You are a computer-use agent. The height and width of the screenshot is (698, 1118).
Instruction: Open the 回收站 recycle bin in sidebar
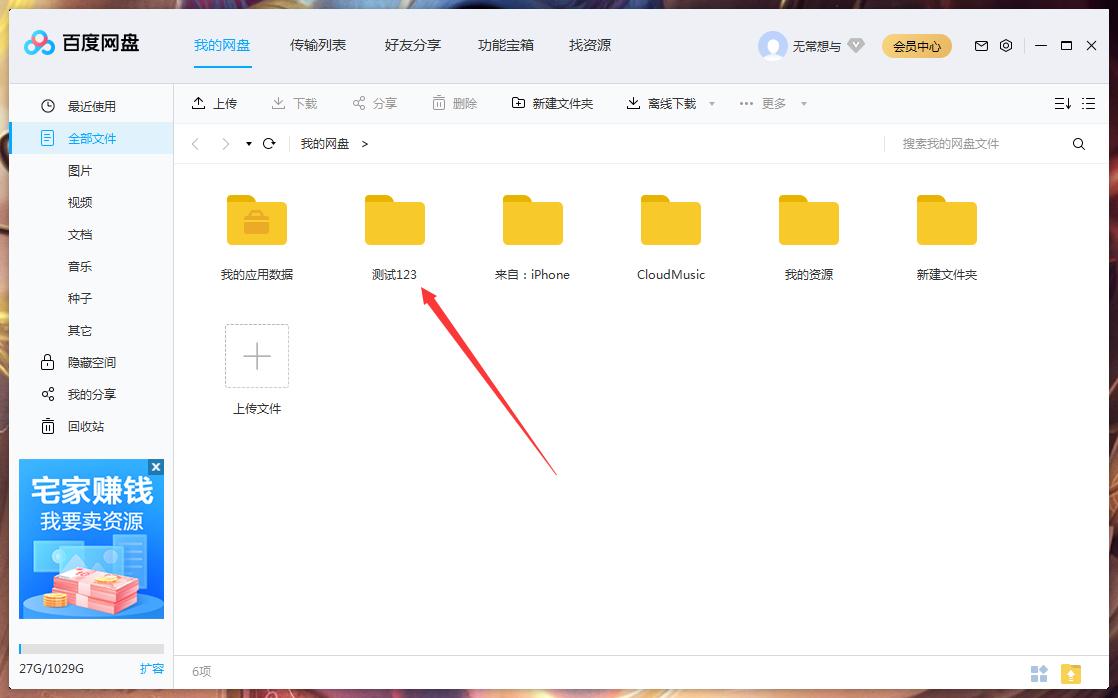[x=48, y=426]
